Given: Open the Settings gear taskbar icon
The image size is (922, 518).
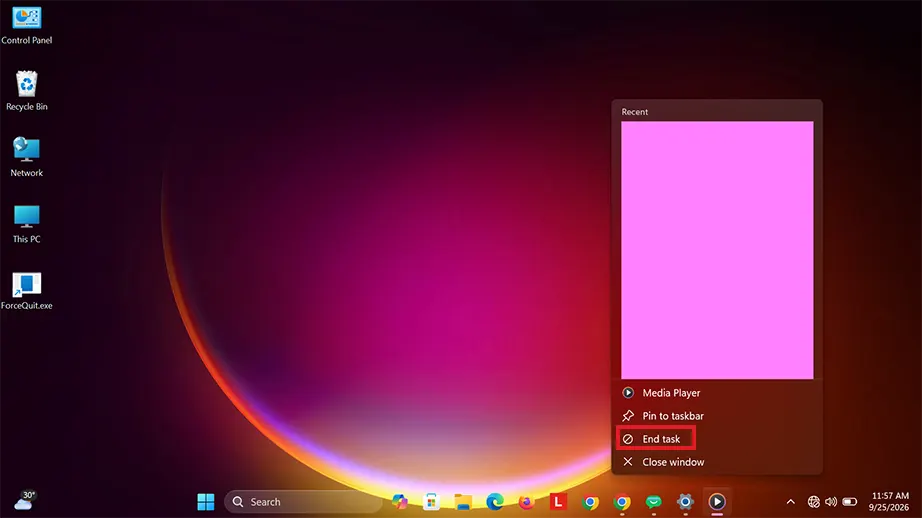Looking at the screenshot, I should pyautogui.click(x=685, y=502).
